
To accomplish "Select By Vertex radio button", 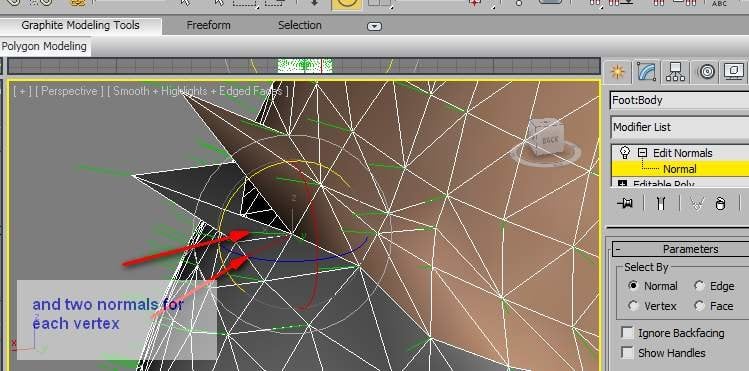I will tap(633, 306).
